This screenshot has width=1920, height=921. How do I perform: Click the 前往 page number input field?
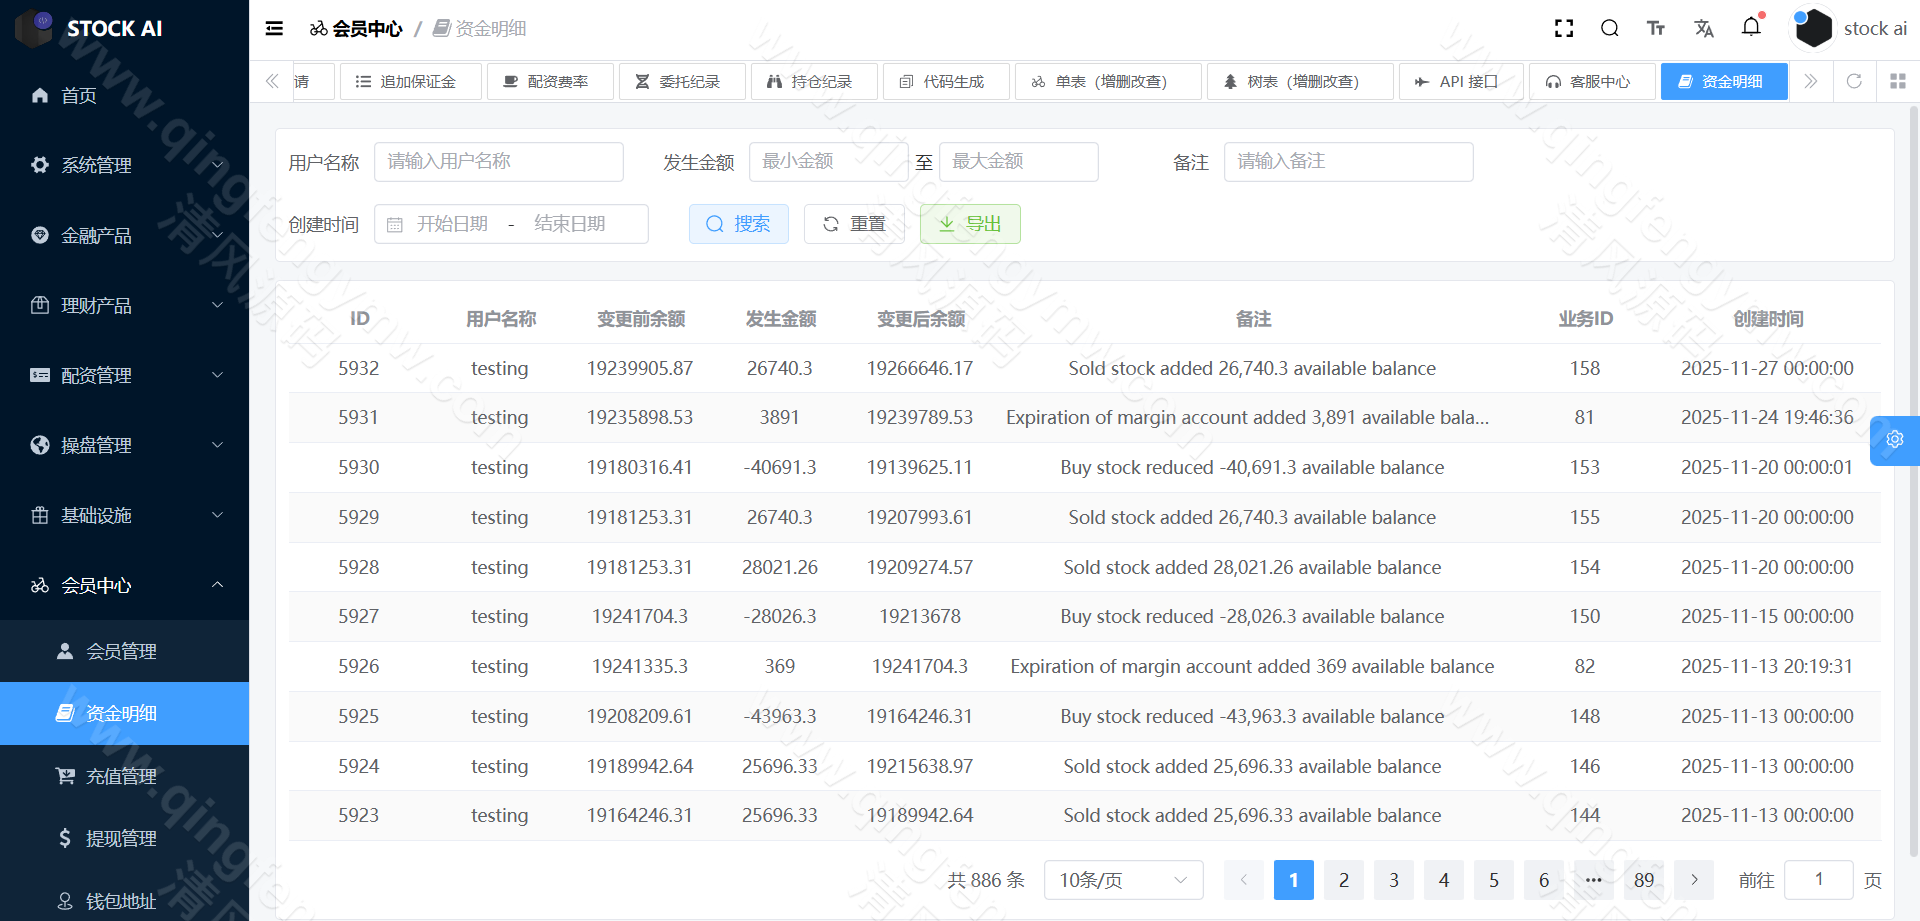[x=1818, y=880]
